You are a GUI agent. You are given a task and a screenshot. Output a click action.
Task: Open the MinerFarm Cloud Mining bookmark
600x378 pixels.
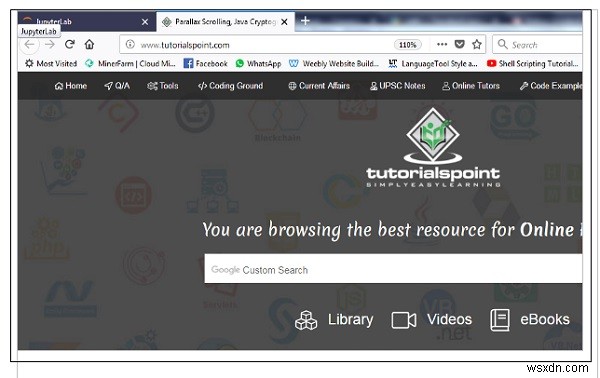(x=130, y=64)
